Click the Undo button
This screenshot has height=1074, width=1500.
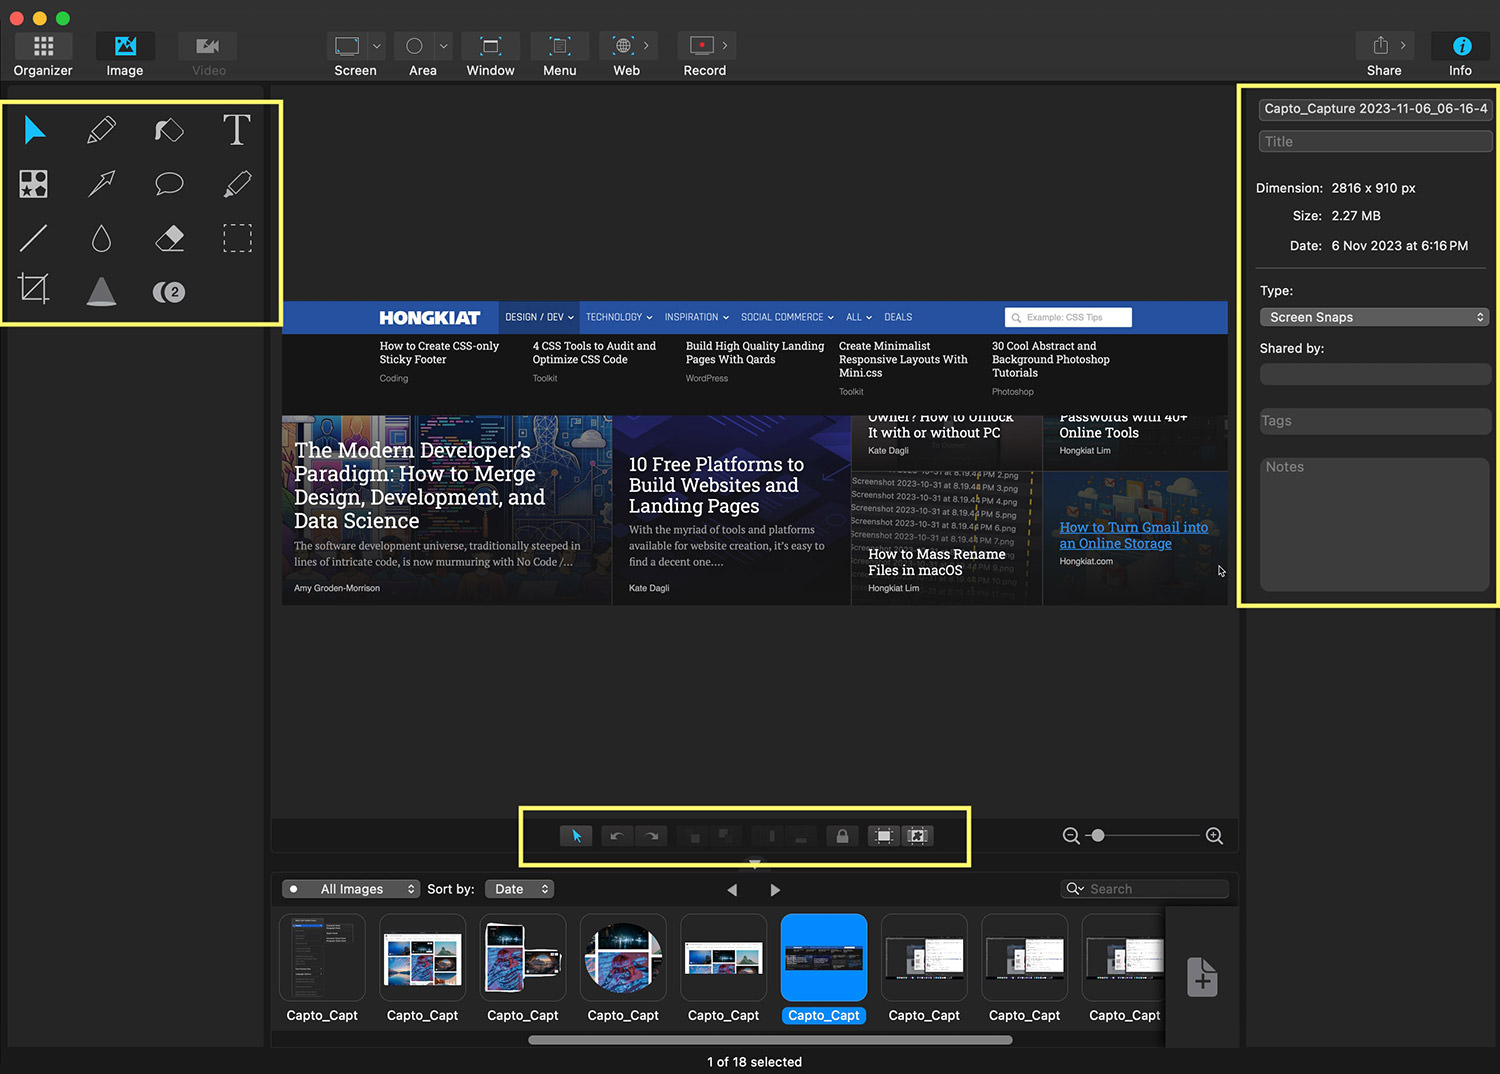(x=617, y=836)
